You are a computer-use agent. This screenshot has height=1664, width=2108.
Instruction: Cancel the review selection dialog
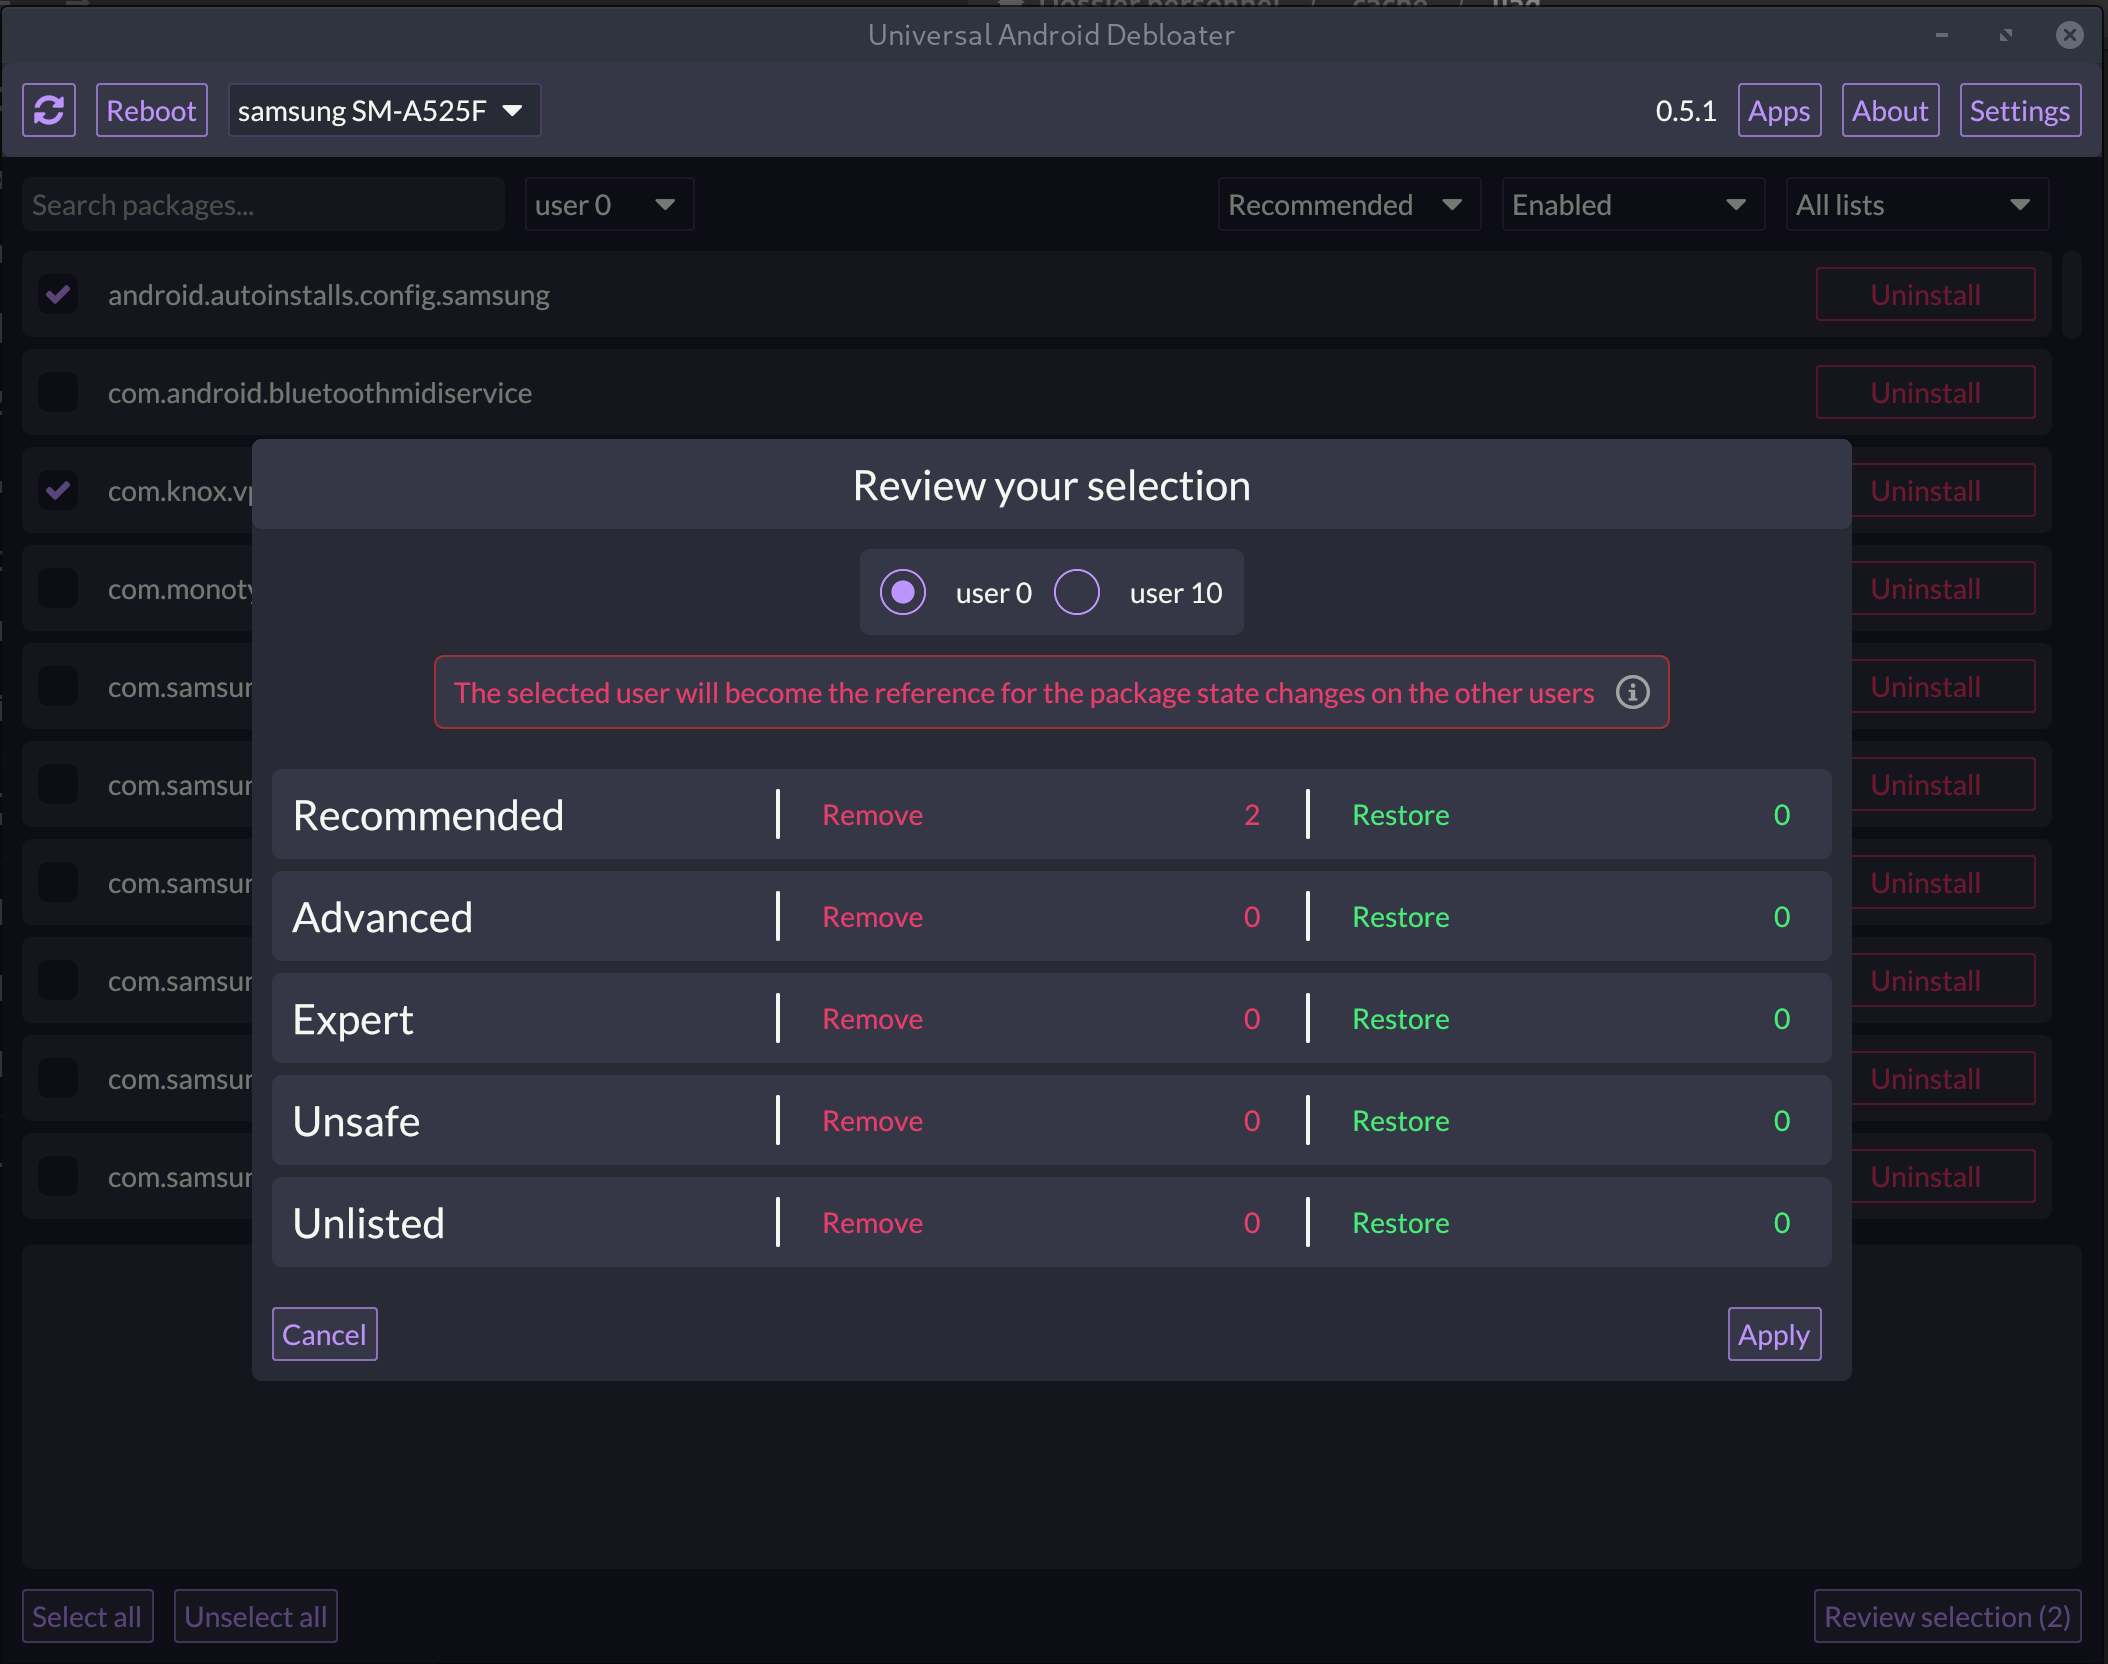point(324,1334)
